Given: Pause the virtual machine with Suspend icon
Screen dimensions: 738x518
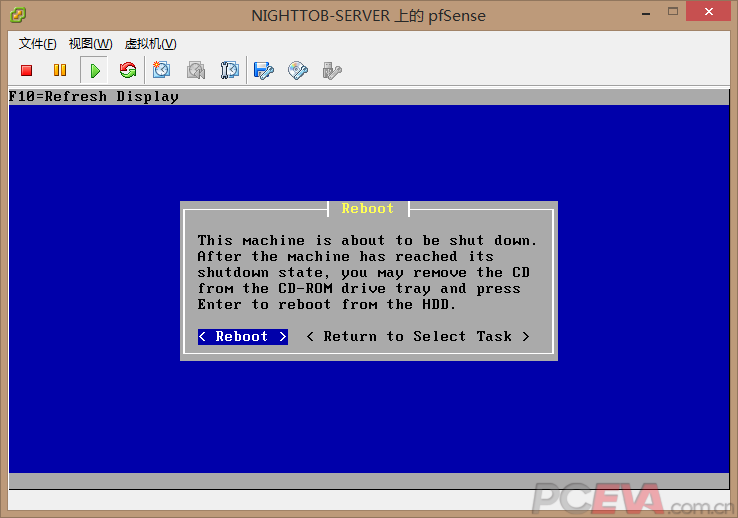Looking at the screenshot, I should 59,70.
